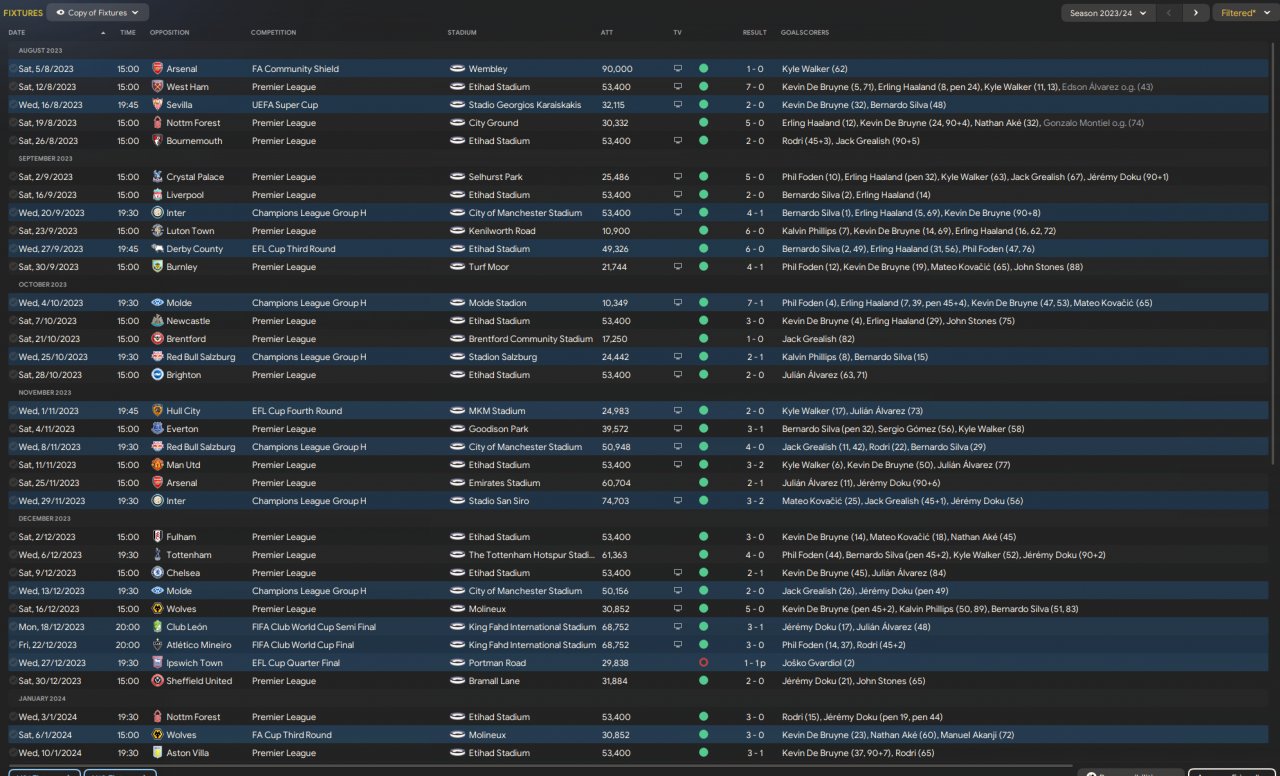Open the Season 2023/24 dropdown
This screenshot has width=1280, height=776.
point(1108,13)
